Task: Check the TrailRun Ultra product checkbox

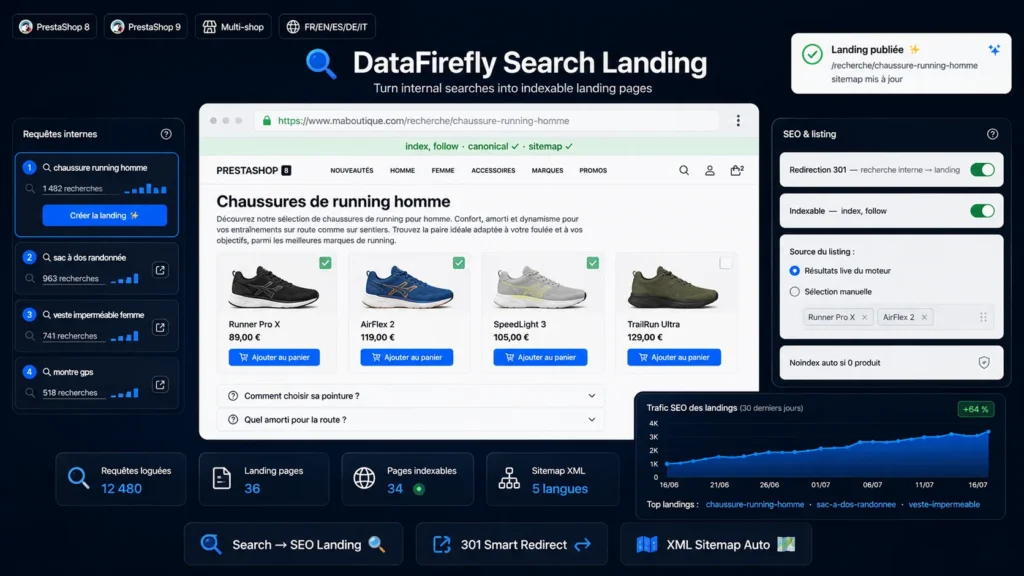Action: click(x=725, y=263)
